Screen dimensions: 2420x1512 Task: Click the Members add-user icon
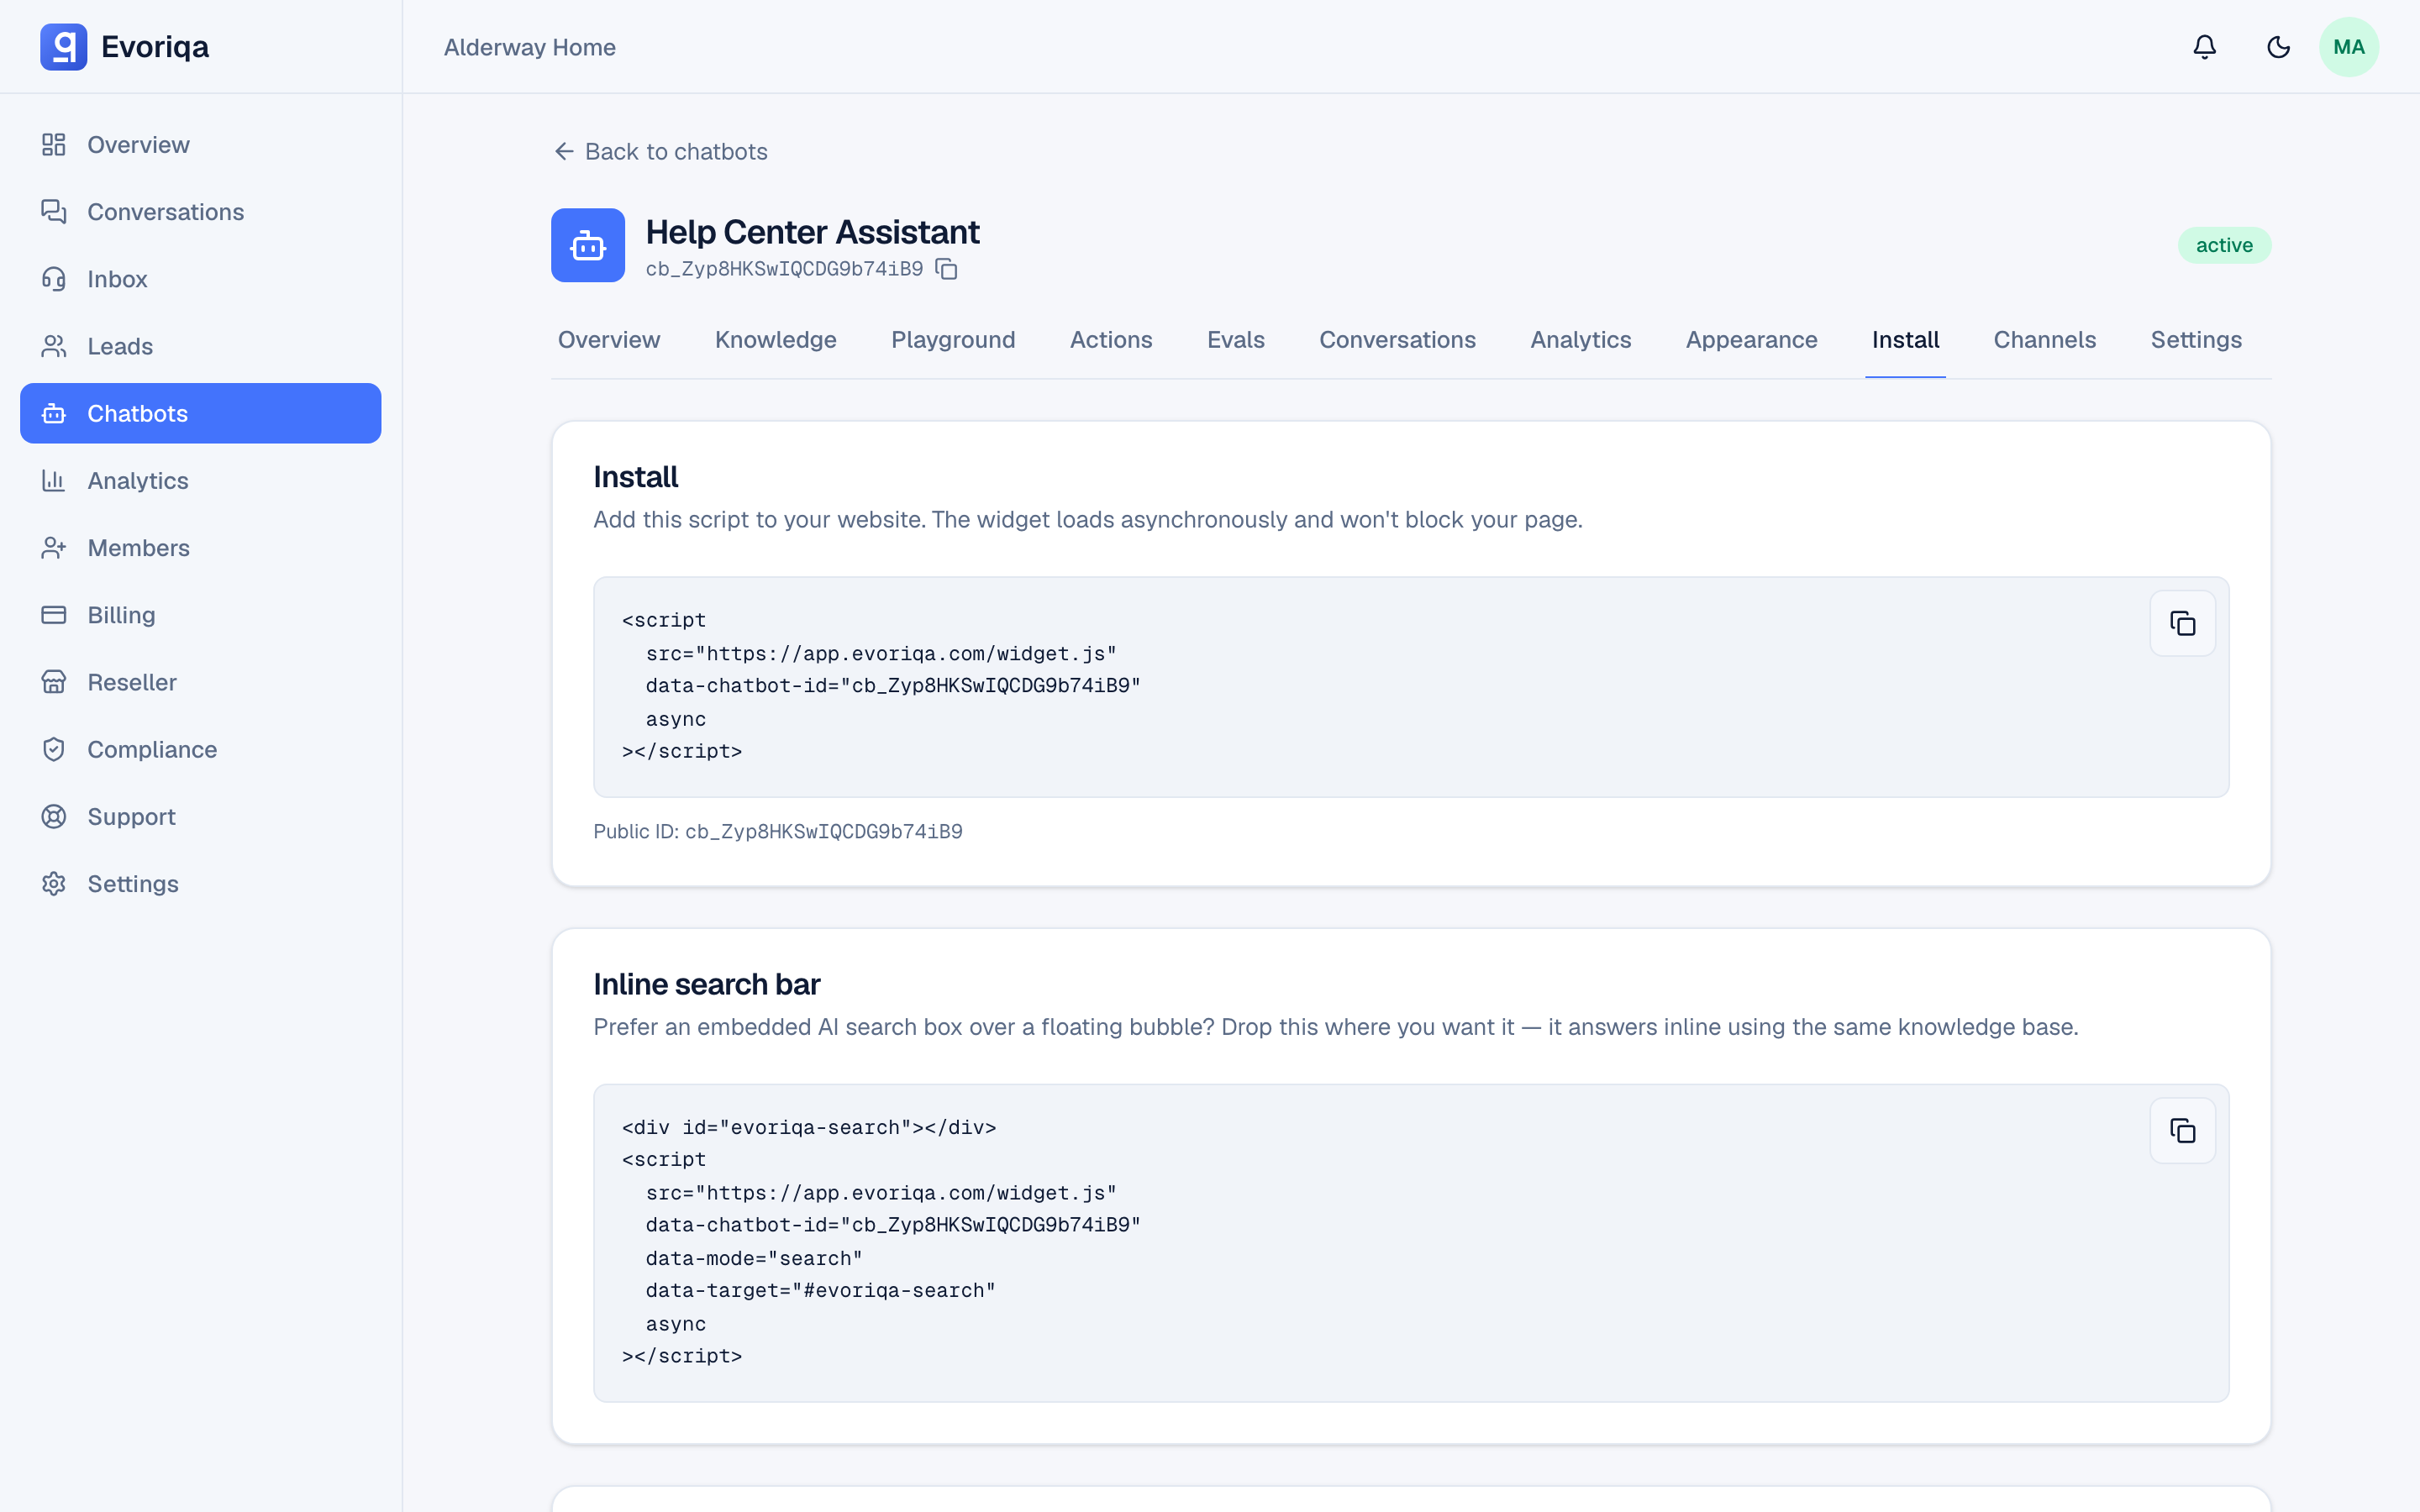(54, 548)
